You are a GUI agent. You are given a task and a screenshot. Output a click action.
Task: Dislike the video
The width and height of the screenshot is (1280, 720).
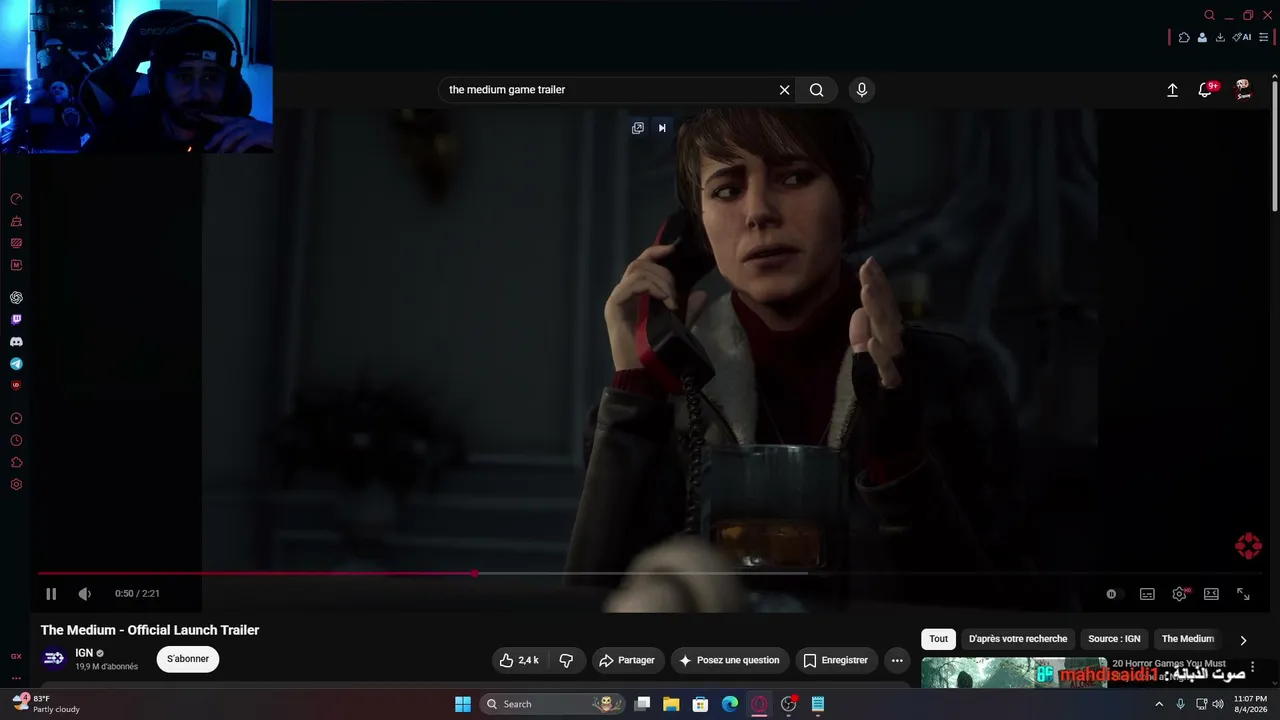[566, 660]
